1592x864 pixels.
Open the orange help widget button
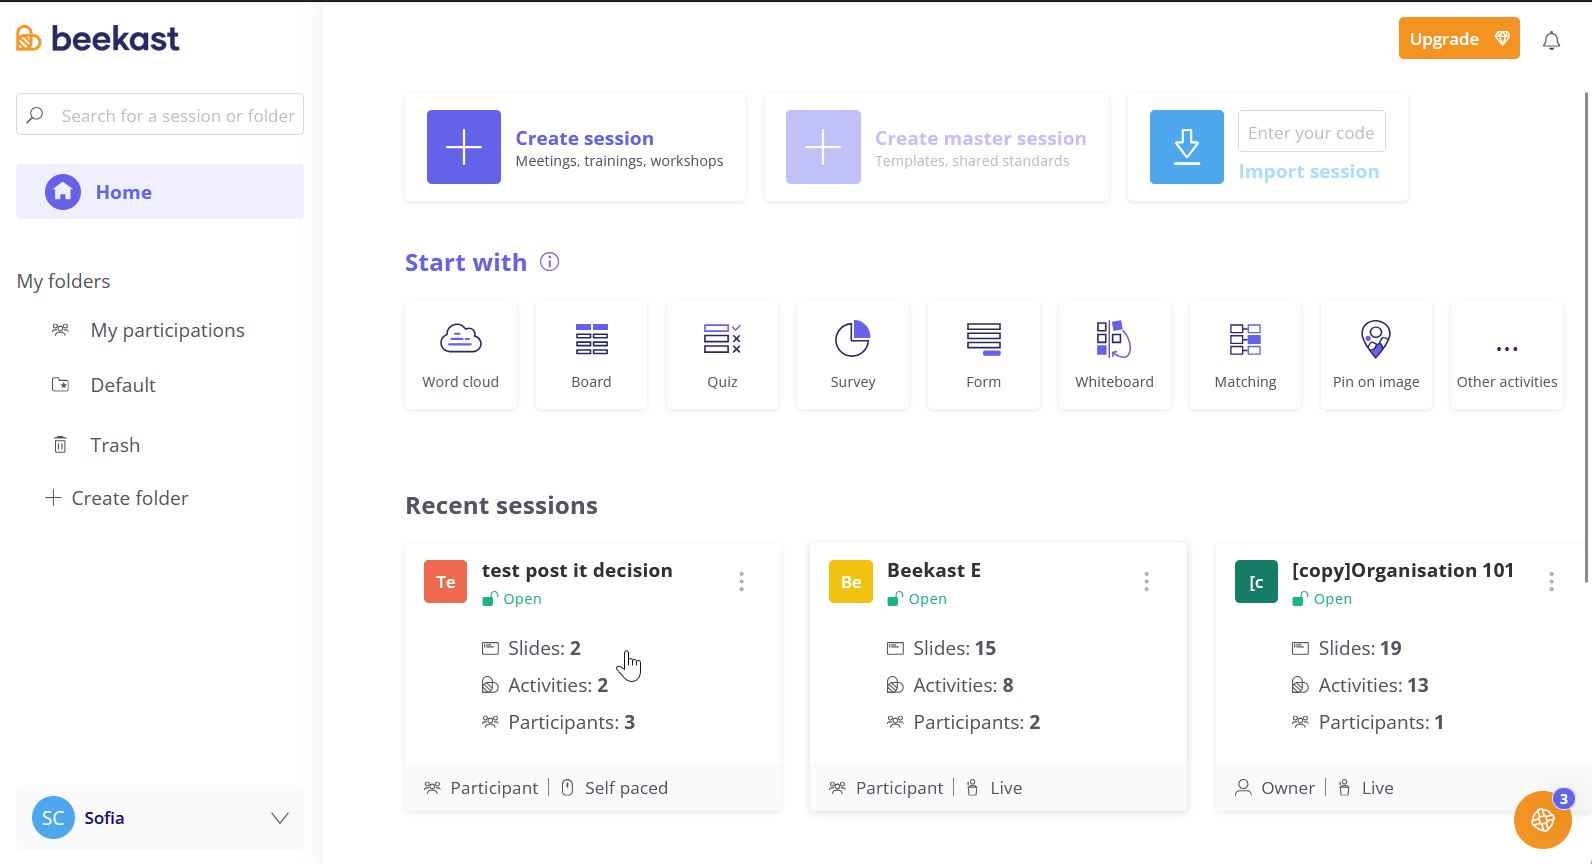tap(1543, 820)
